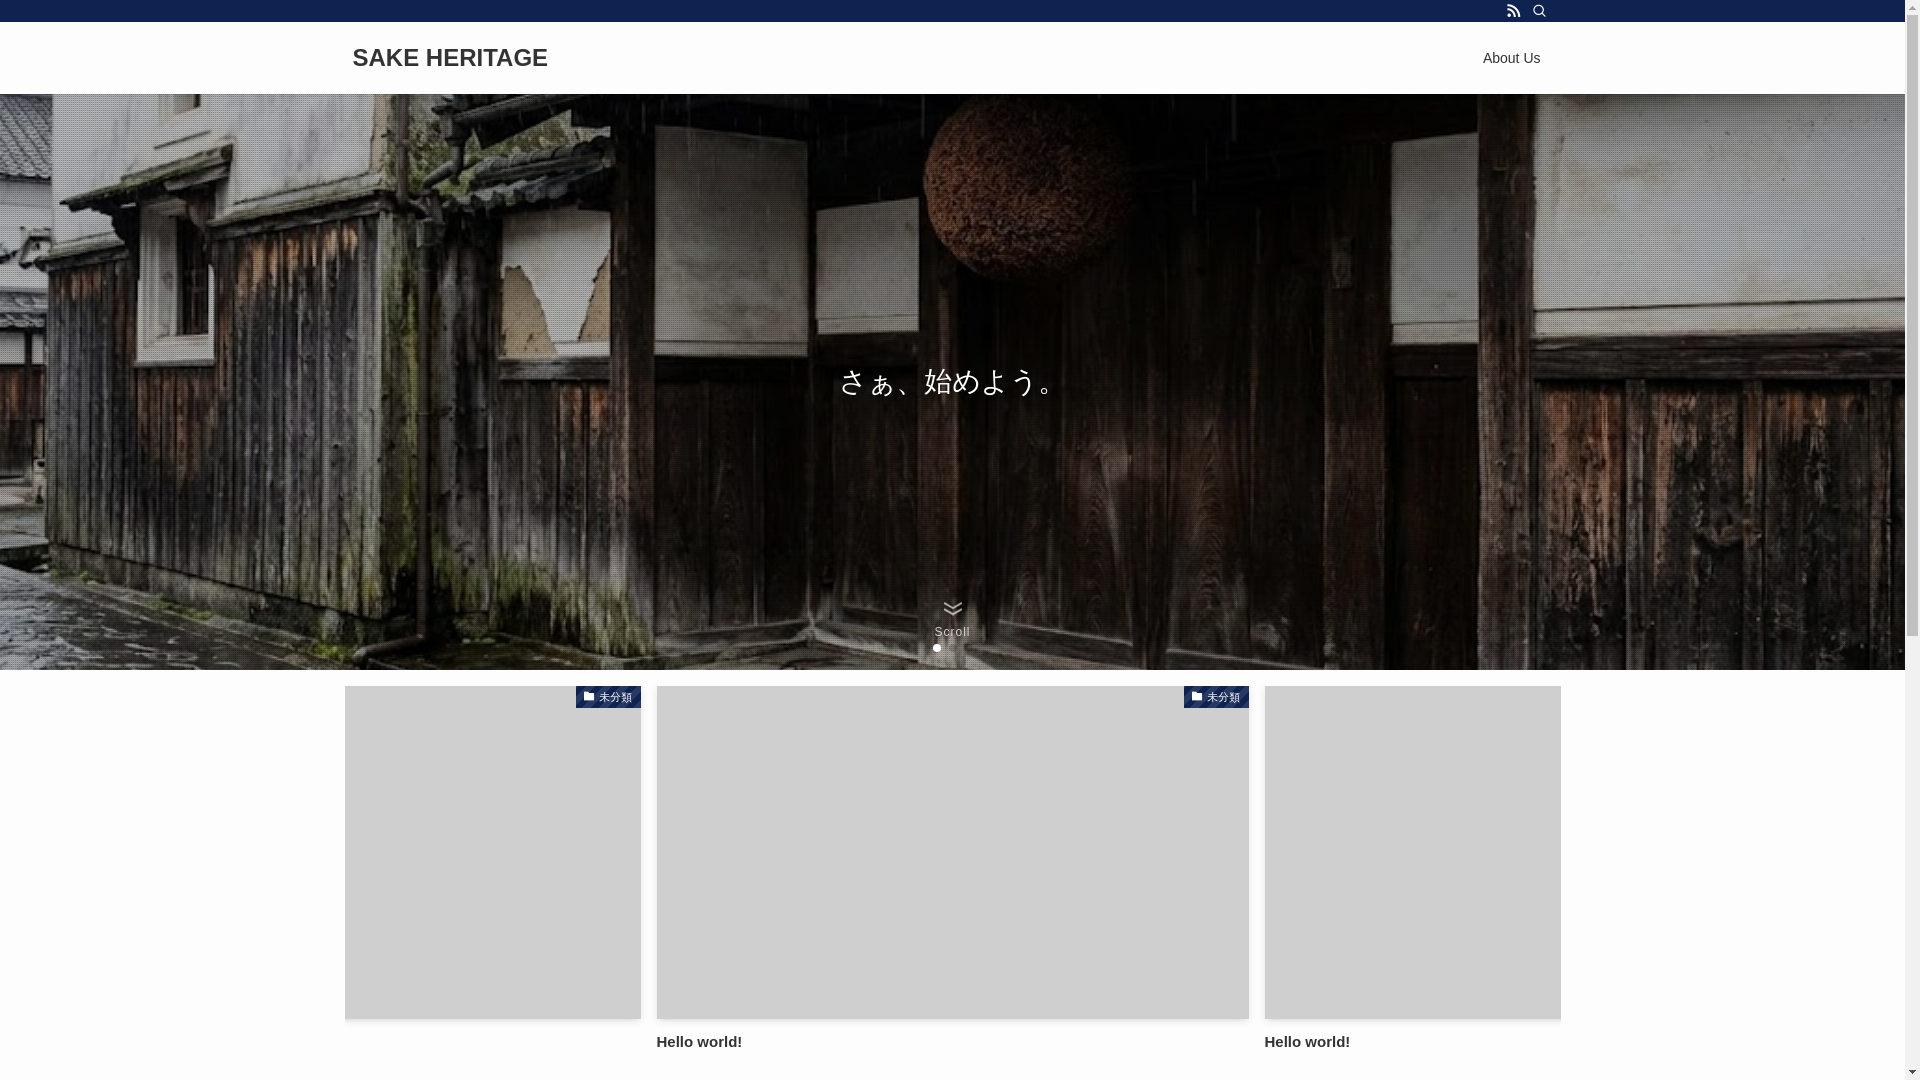Viewport: 1920px width, 1080px height.
Task: Click the 未分類 tag on center card
Action: click(x=1216, y=697)
